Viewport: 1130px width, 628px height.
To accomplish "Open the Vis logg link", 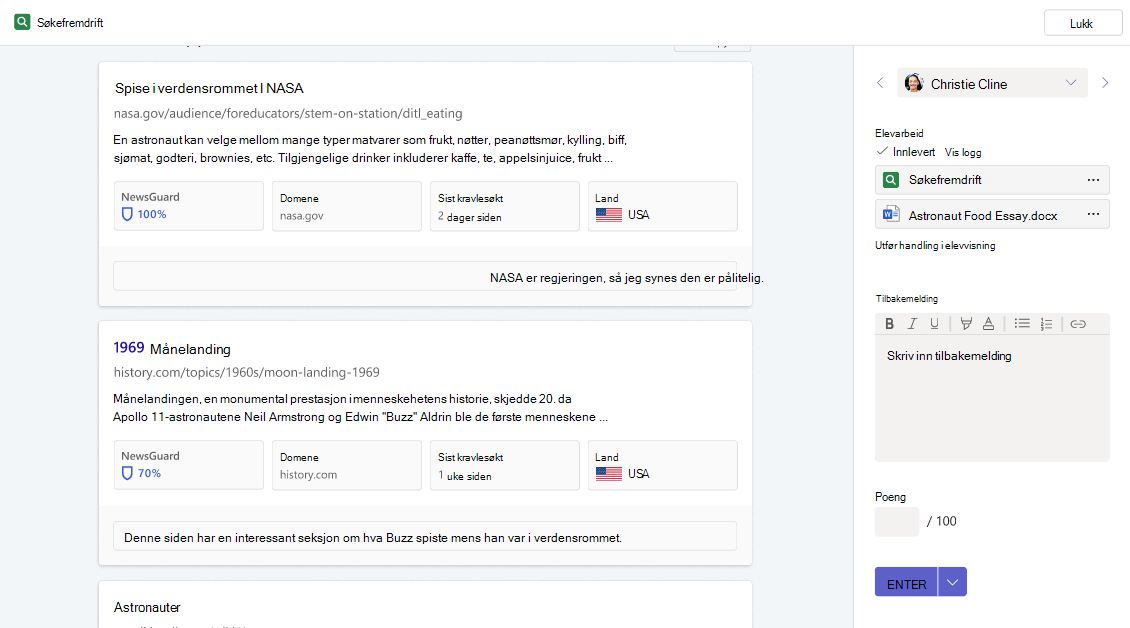I will (x=963, y=152).
